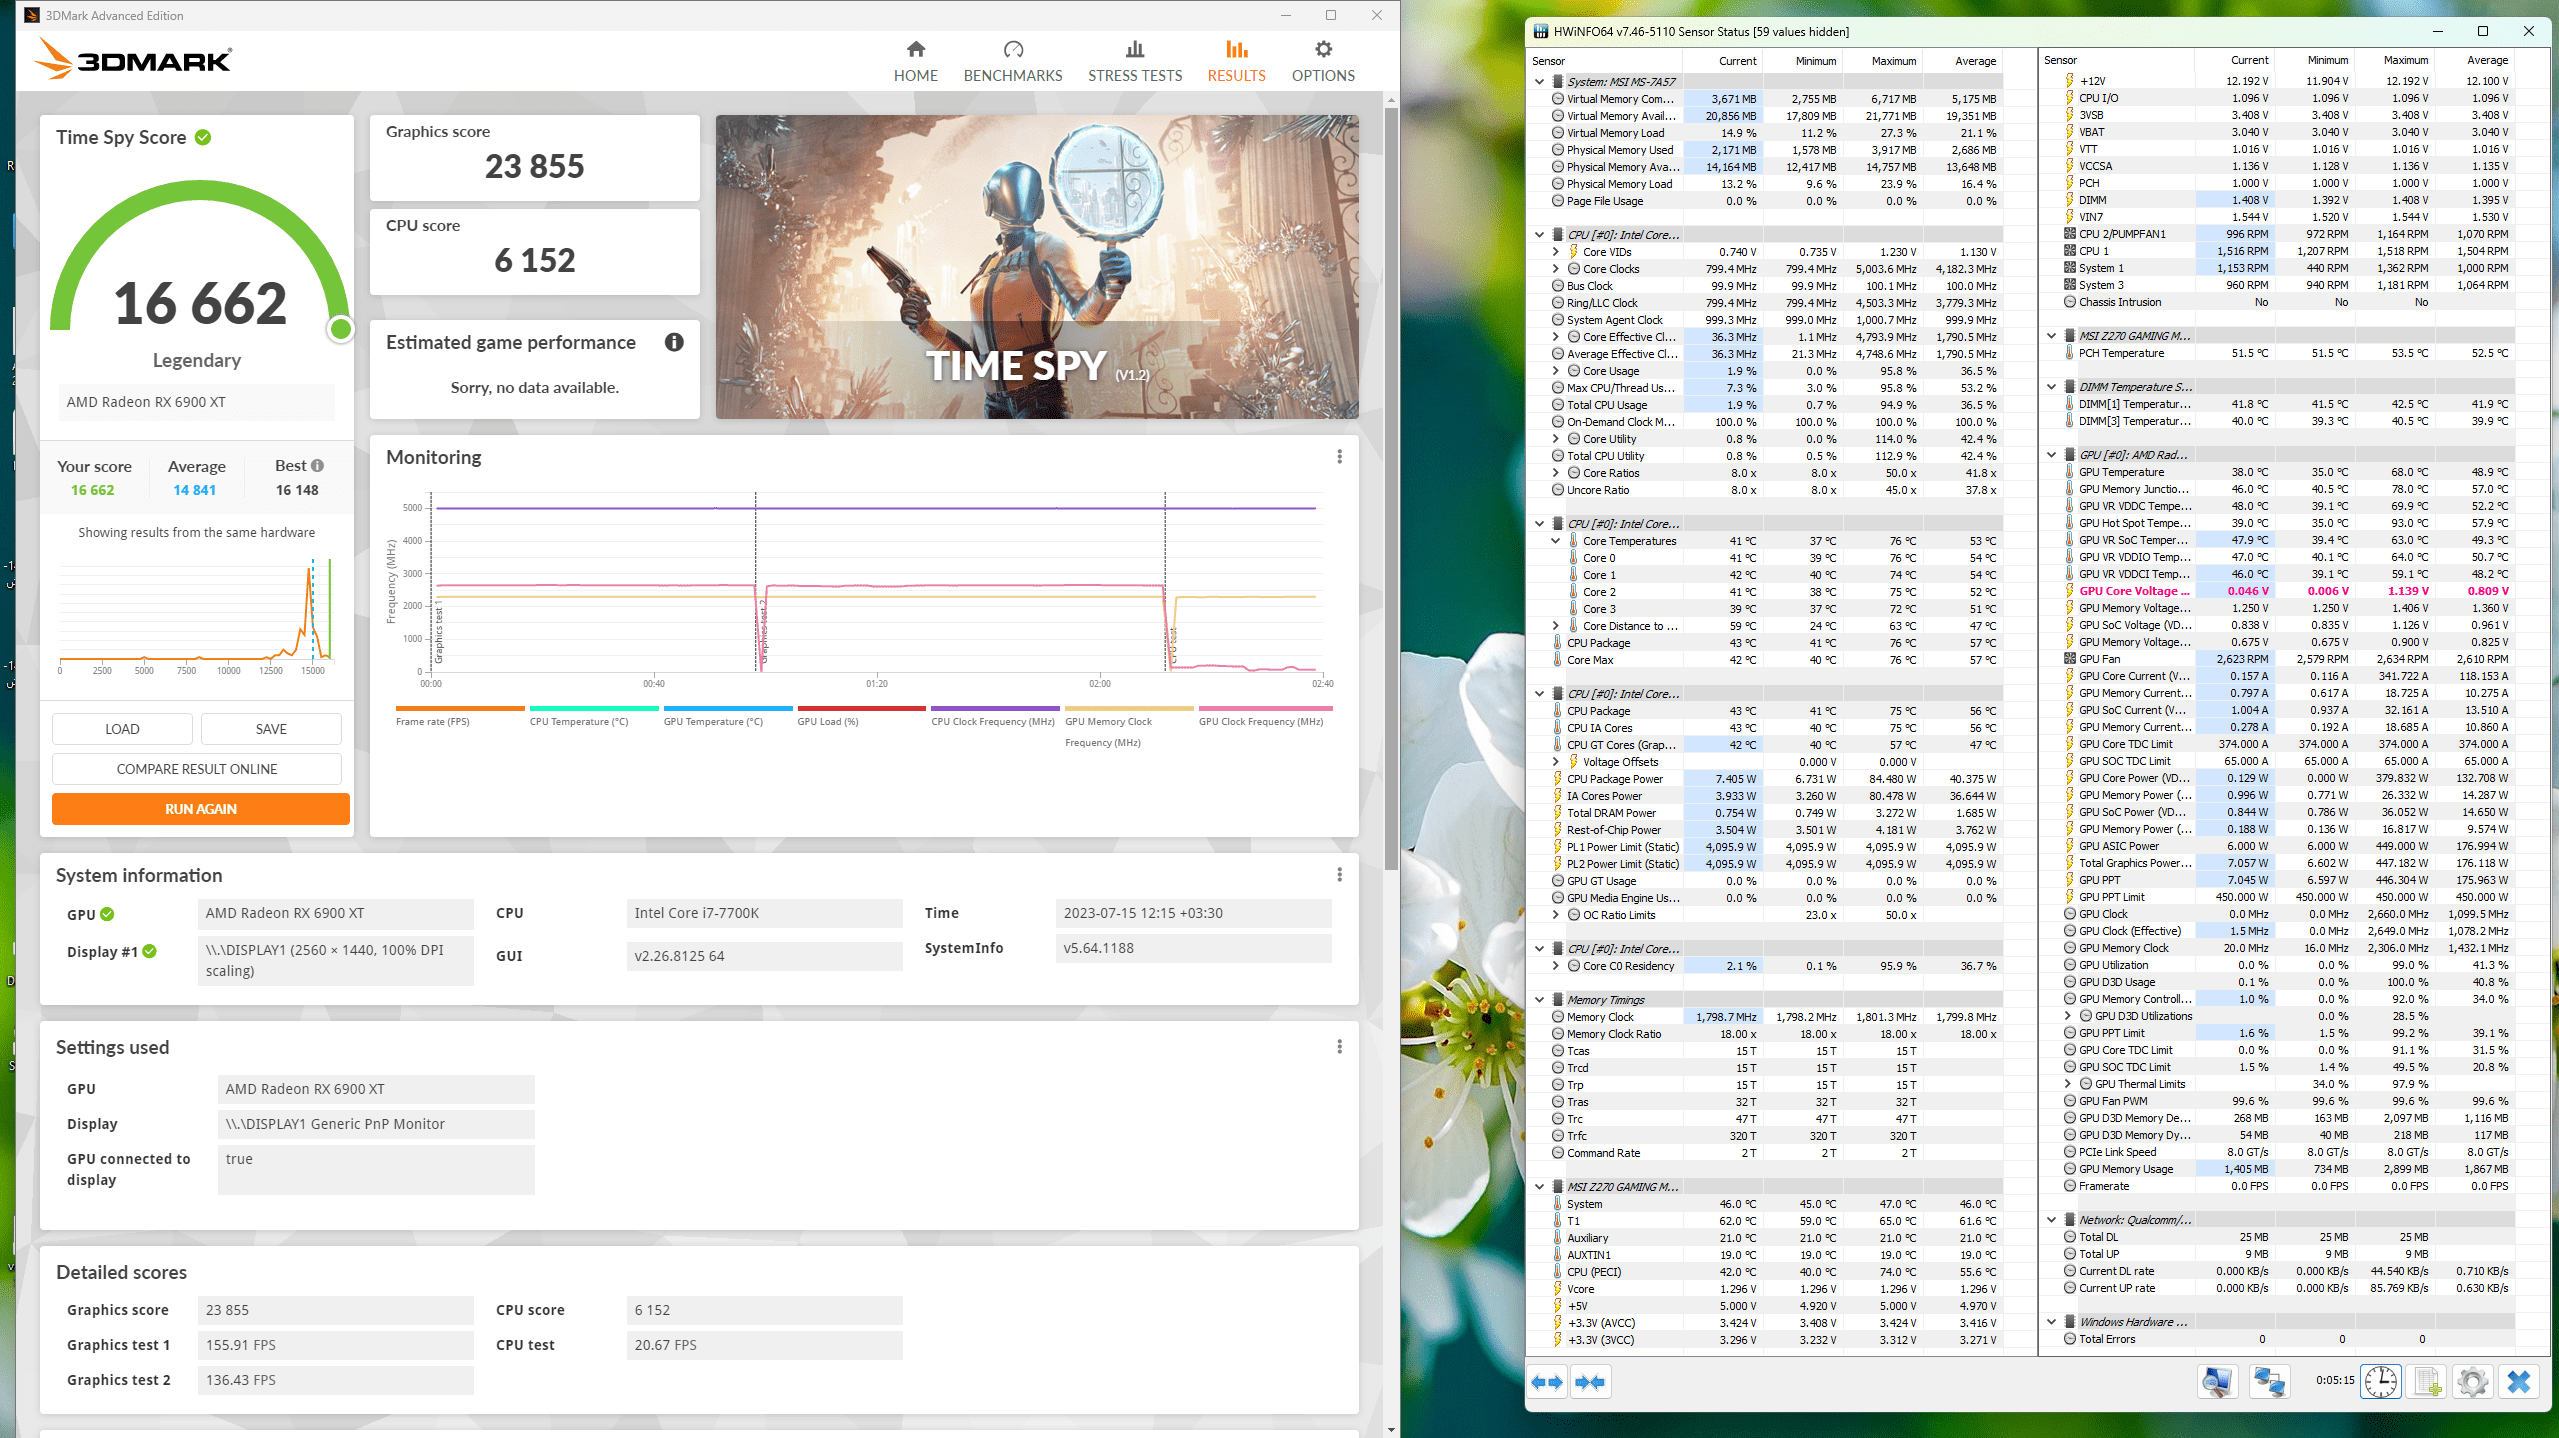Screen dimensions: 2559x1438
Task: Click the Chassis Intrusion sensor icon
Action: (2070, 302)
